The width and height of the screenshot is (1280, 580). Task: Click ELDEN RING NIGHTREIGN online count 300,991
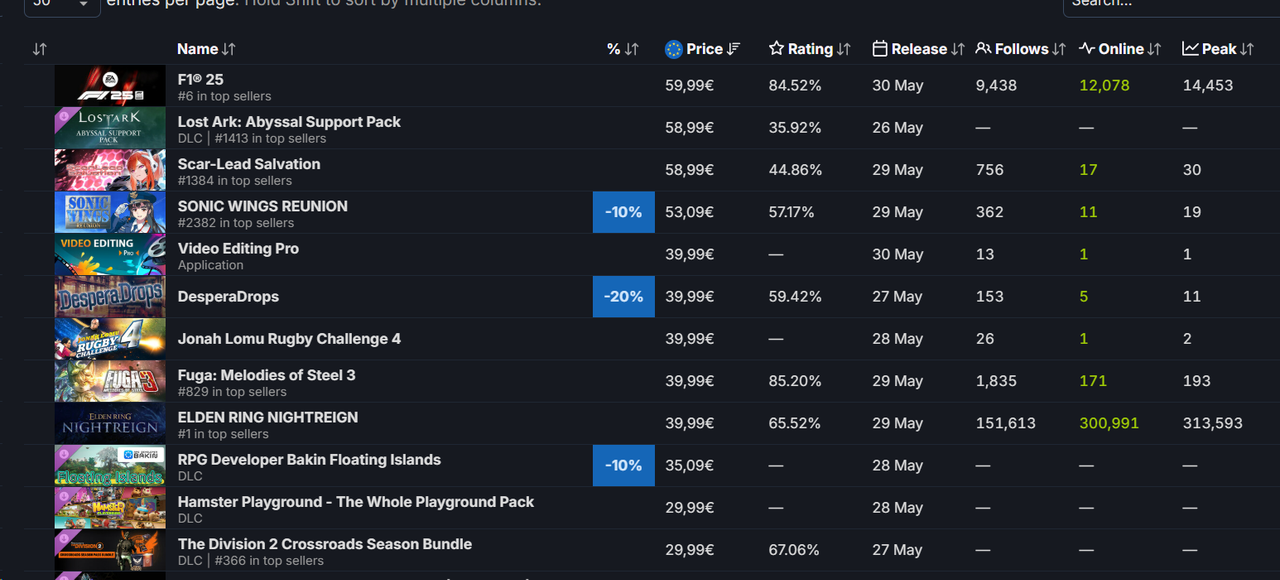tap(1109, 423)
